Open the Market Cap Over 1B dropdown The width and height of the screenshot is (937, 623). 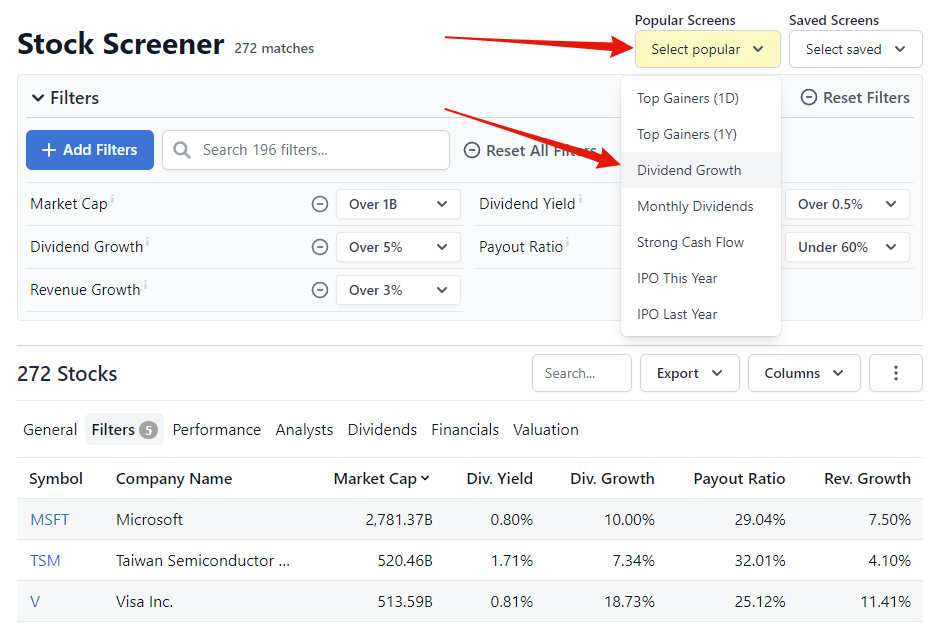tap(398, 204)
